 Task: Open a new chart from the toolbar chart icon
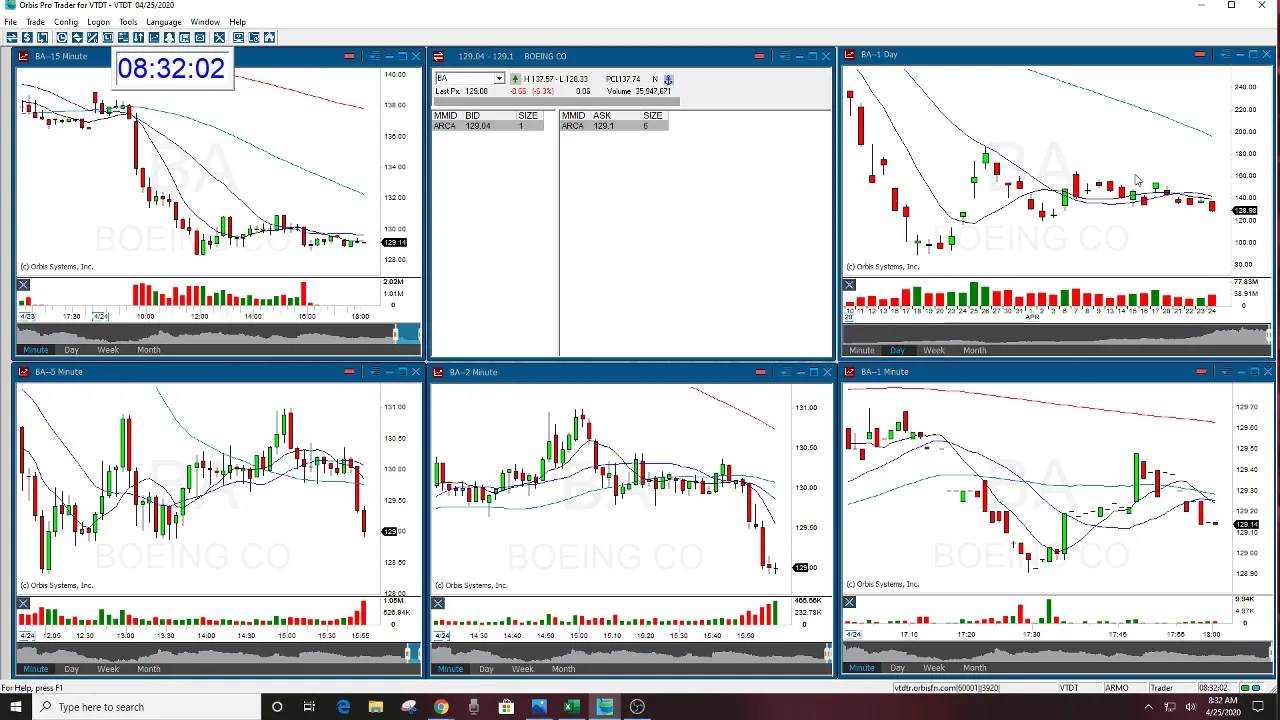pyautogui.click(x=154, y=37)
